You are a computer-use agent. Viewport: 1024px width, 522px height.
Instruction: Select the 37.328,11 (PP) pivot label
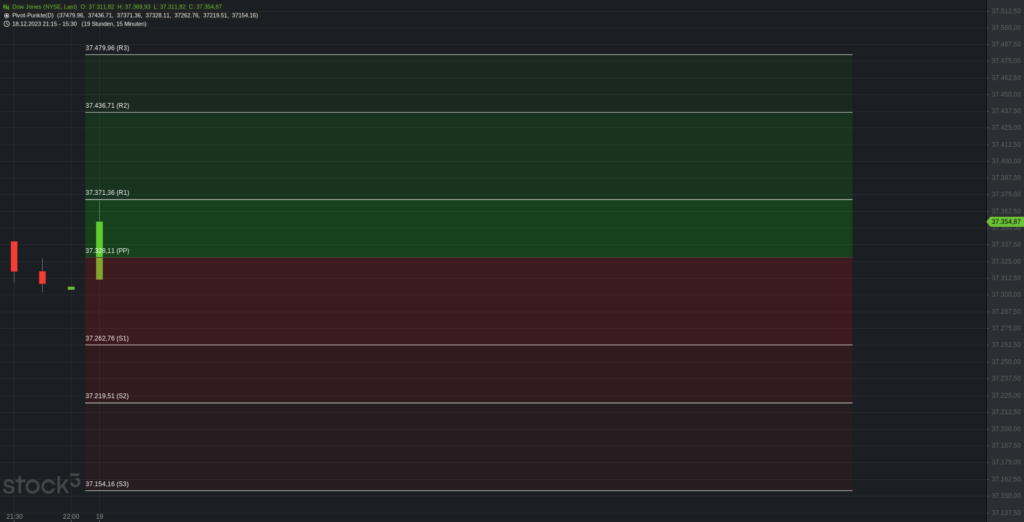click(107, 251)
